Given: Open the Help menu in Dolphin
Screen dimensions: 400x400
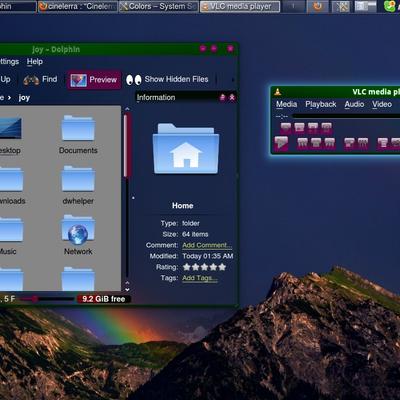Looking at the screenshot, I should point(35,62).
